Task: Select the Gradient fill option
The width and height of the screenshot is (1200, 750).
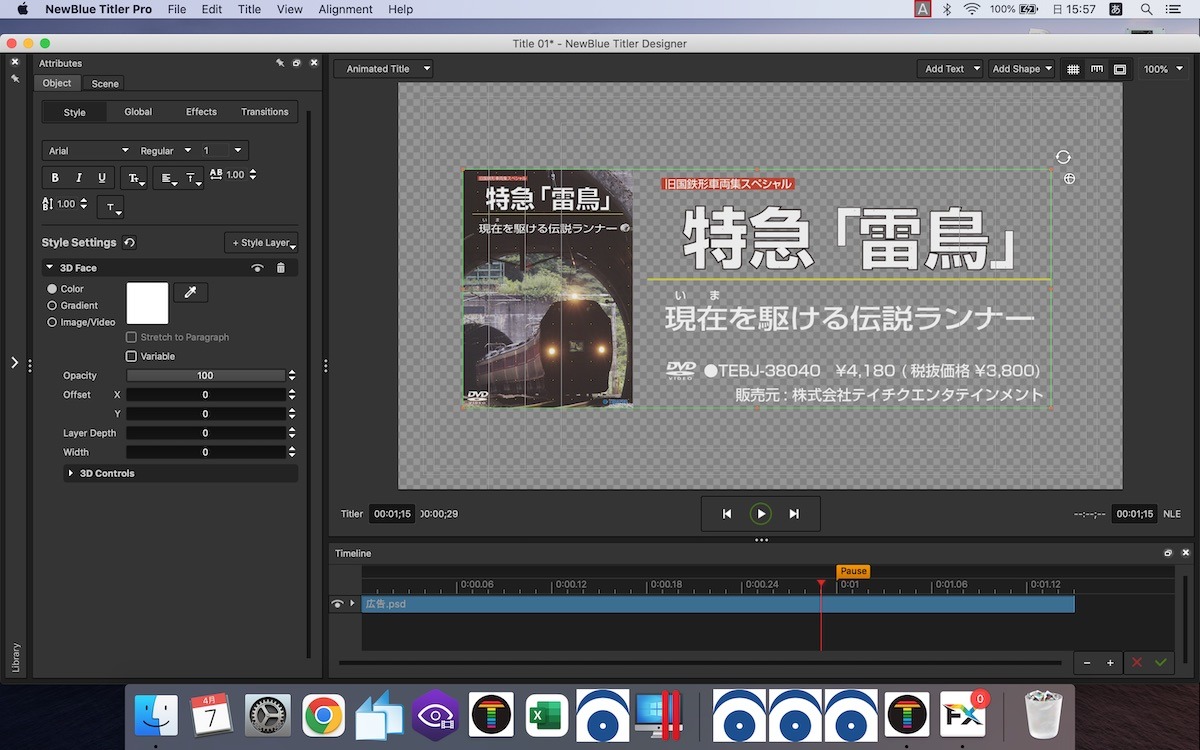Action: 52,306
